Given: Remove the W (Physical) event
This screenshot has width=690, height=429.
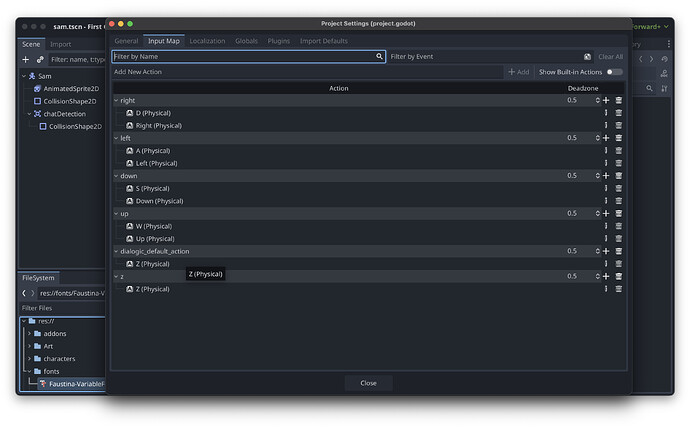Looking at the screenshot, I should (x=618, y=226).
